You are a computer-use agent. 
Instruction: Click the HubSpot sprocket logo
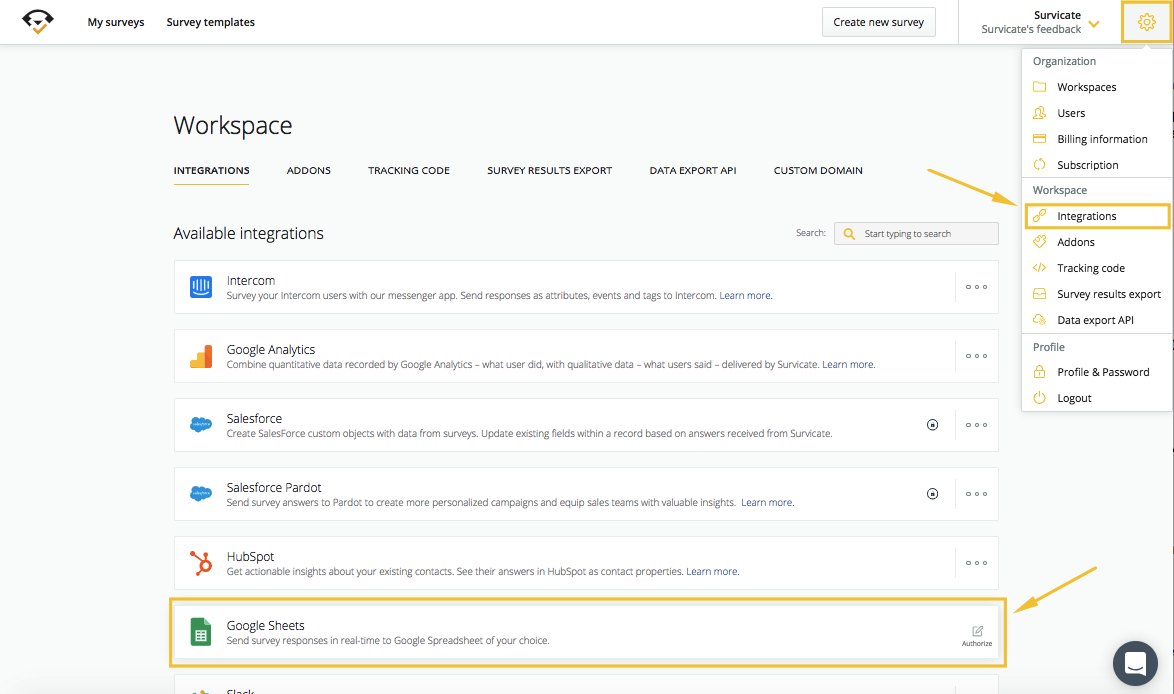coord(201,563)
